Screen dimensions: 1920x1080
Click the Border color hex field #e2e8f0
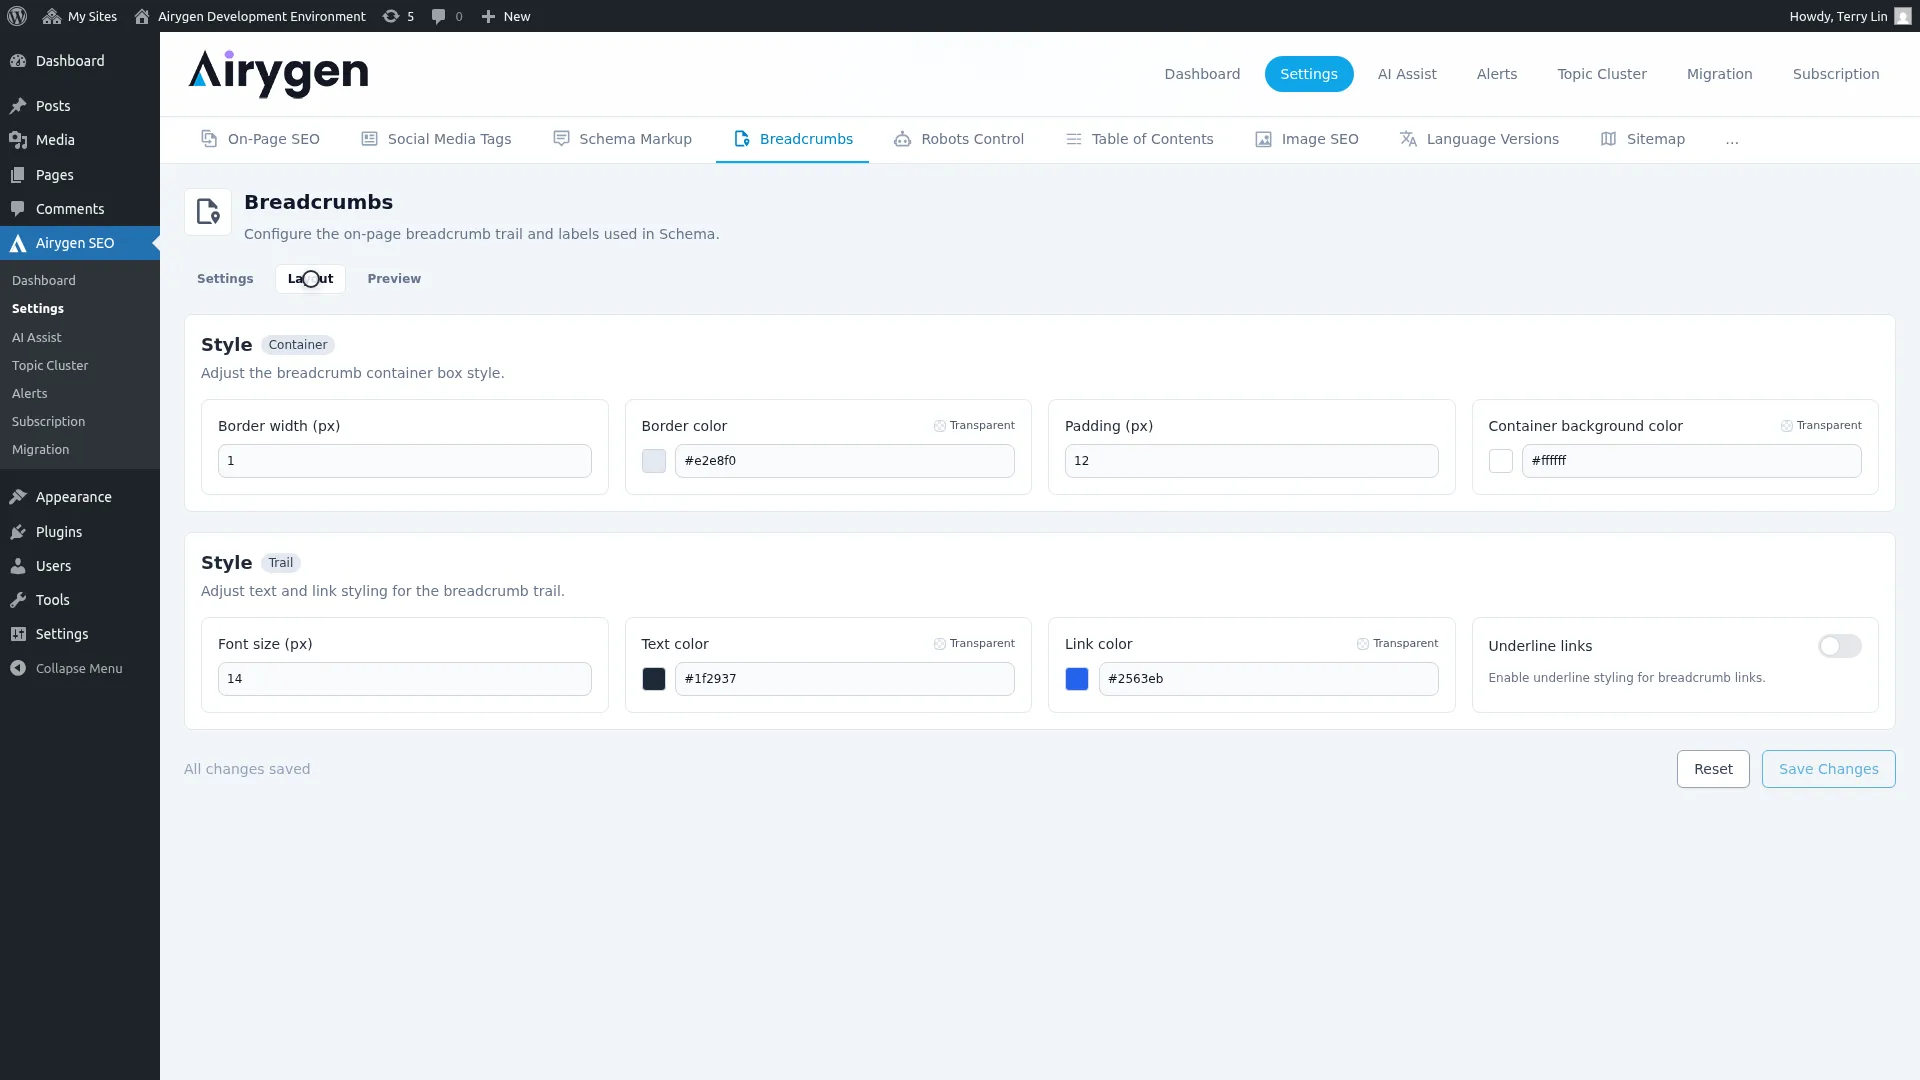tap(844, 461)
